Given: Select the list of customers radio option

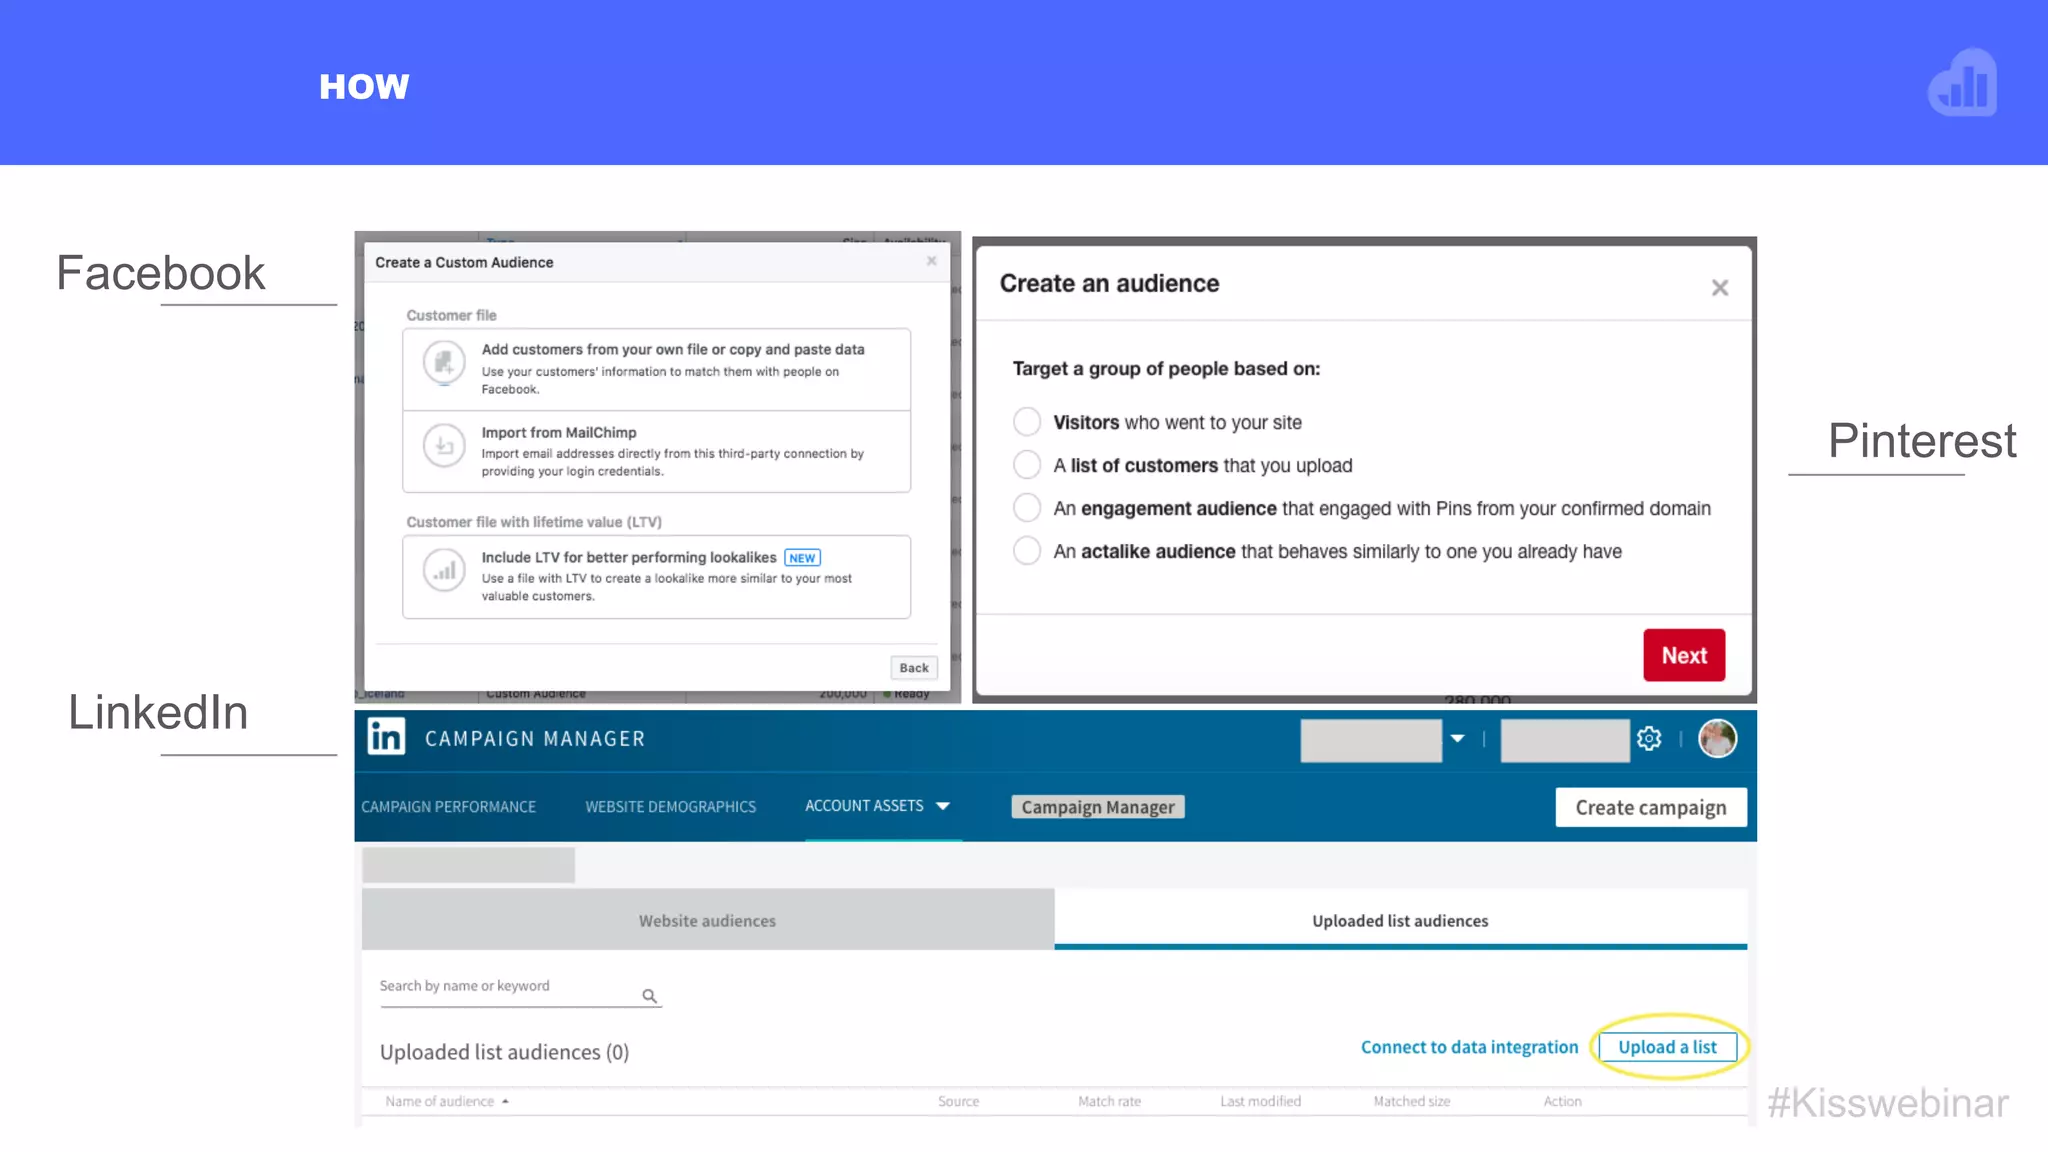Looking at the screenshot, I should (x=1027, y=465).
